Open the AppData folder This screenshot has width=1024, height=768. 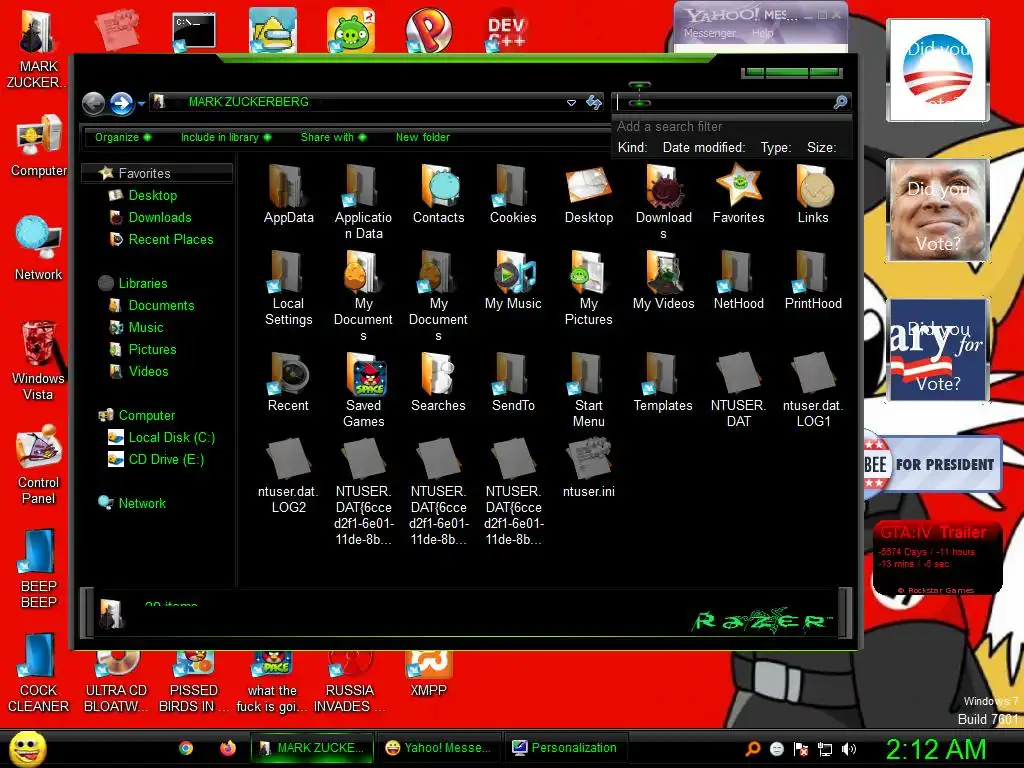pos(288,194)
